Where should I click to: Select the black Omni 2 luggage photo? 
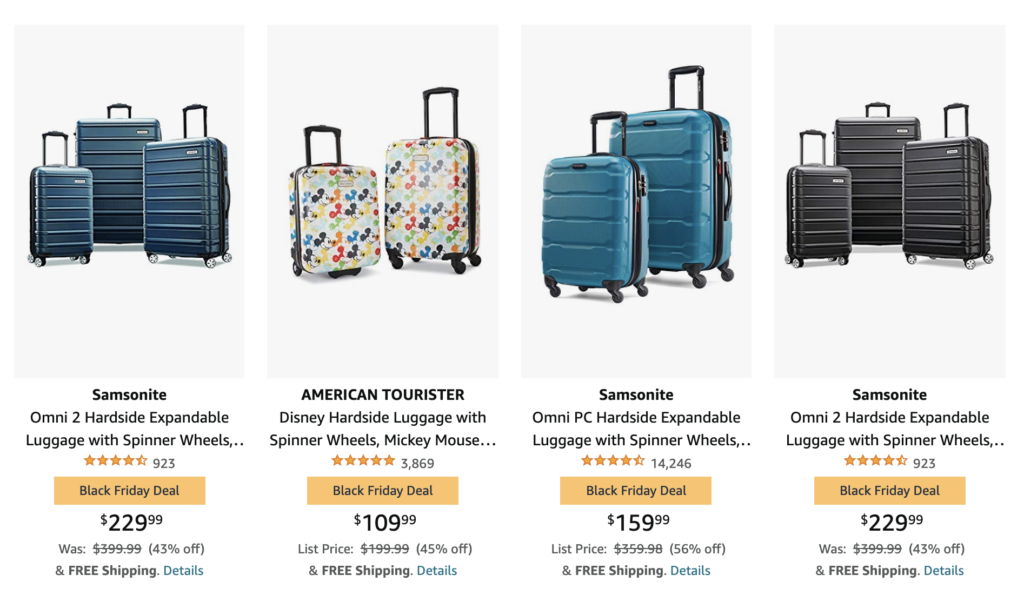(890, 190)
